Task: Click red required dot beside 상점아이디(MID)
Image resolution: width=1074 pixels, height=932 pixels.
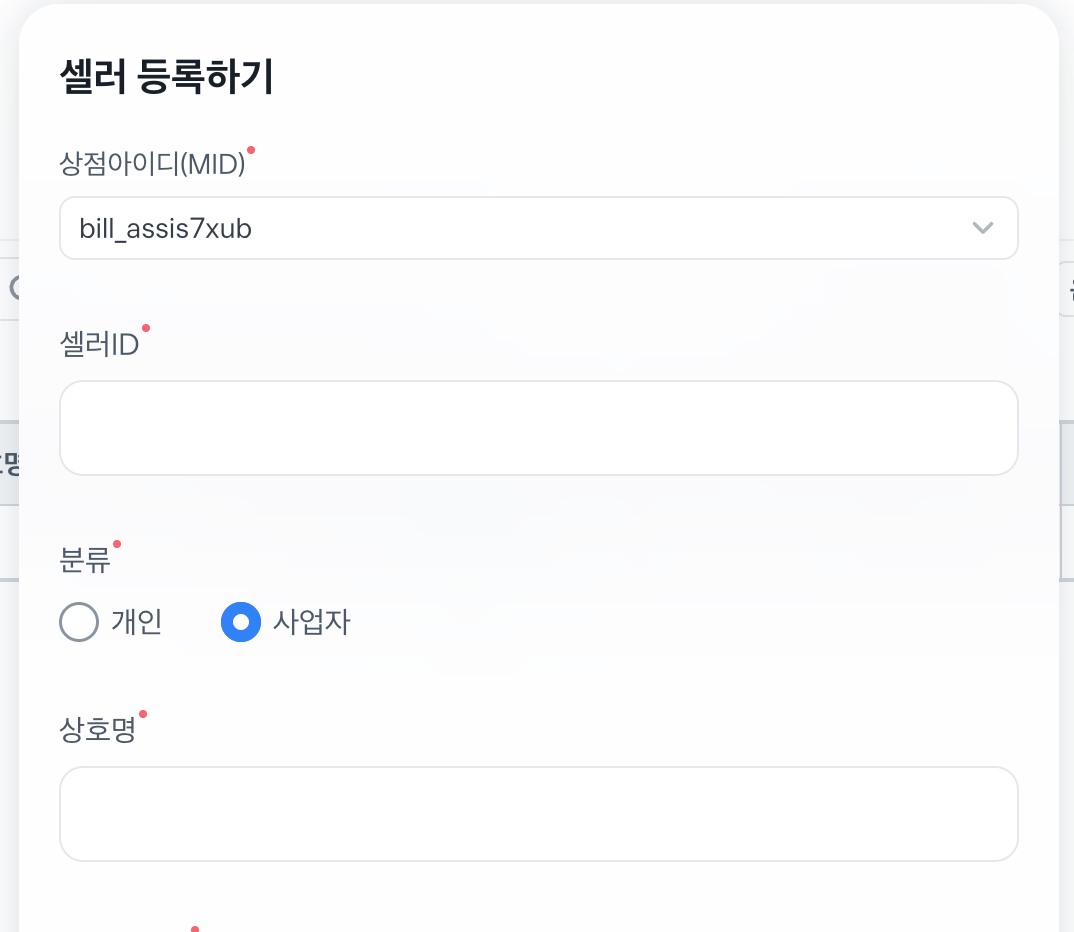Action: (251, 150)
